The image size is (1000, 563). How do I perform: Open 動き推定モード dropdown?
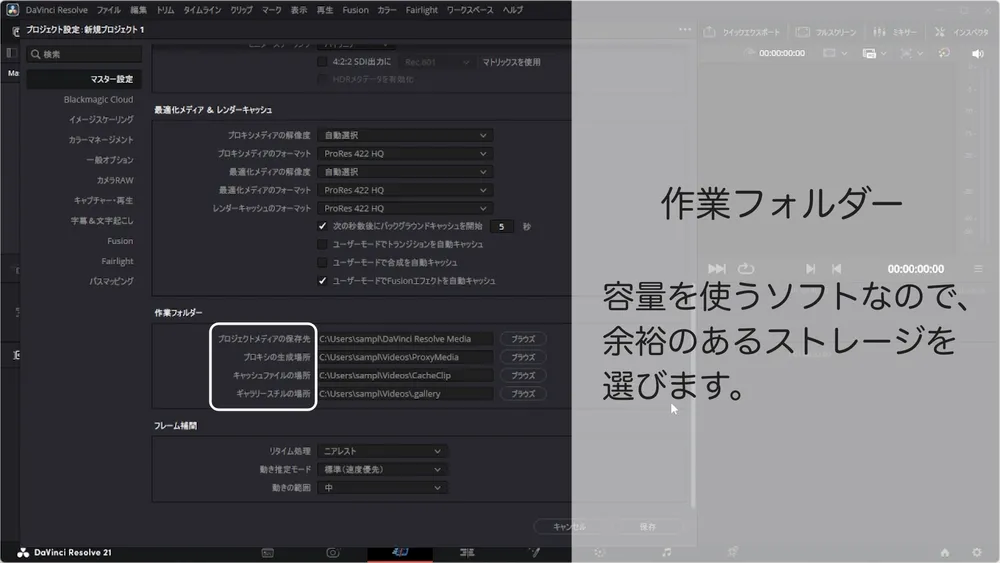coord(382,469)
